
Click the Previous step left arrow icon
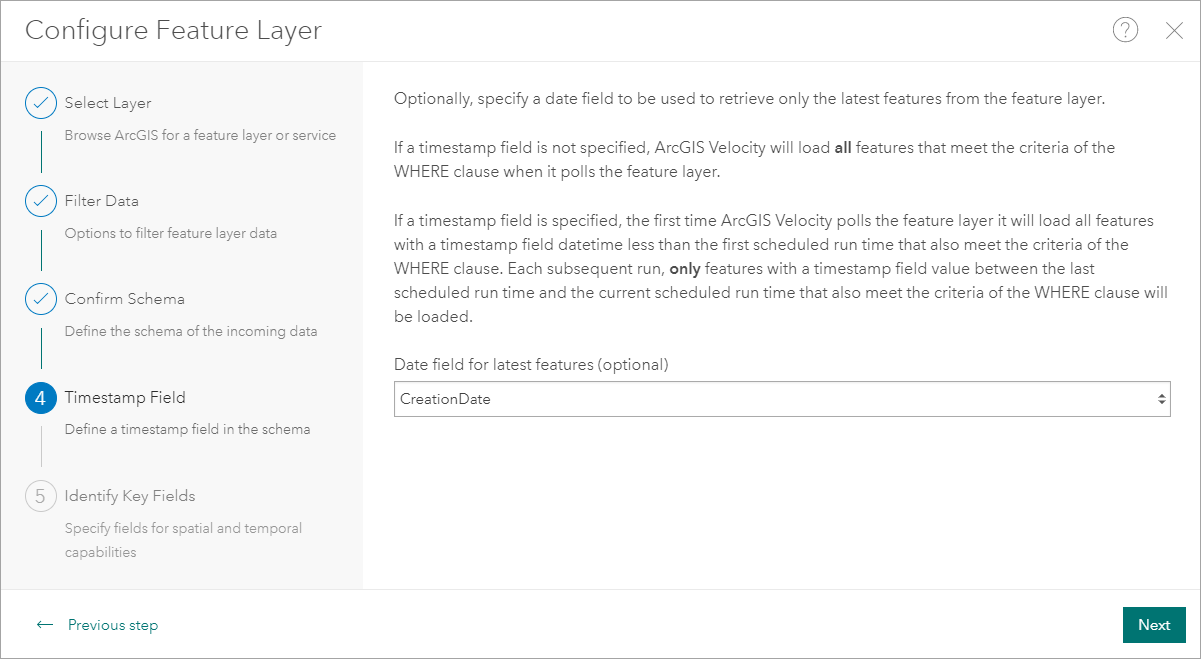(44, 625)
